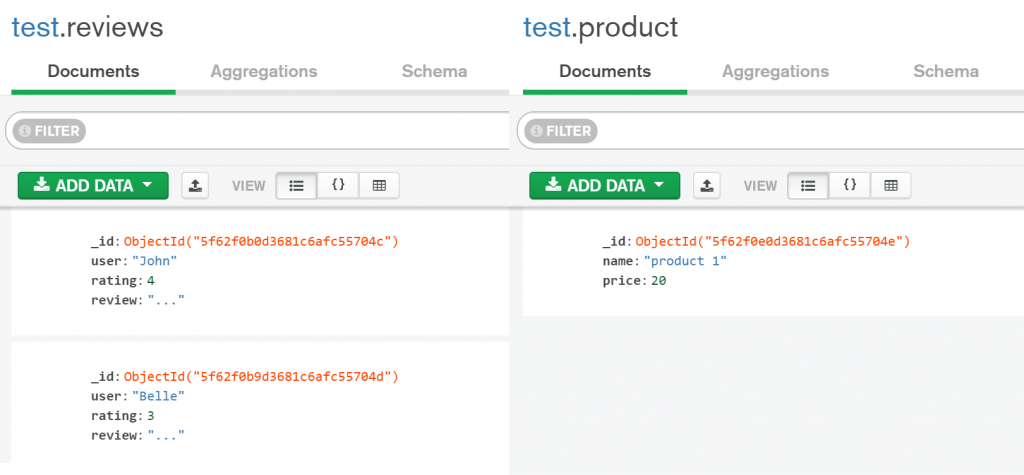Screen dimensions: 1024x475
Task: Switch reviews to list view
Action: 296,185
